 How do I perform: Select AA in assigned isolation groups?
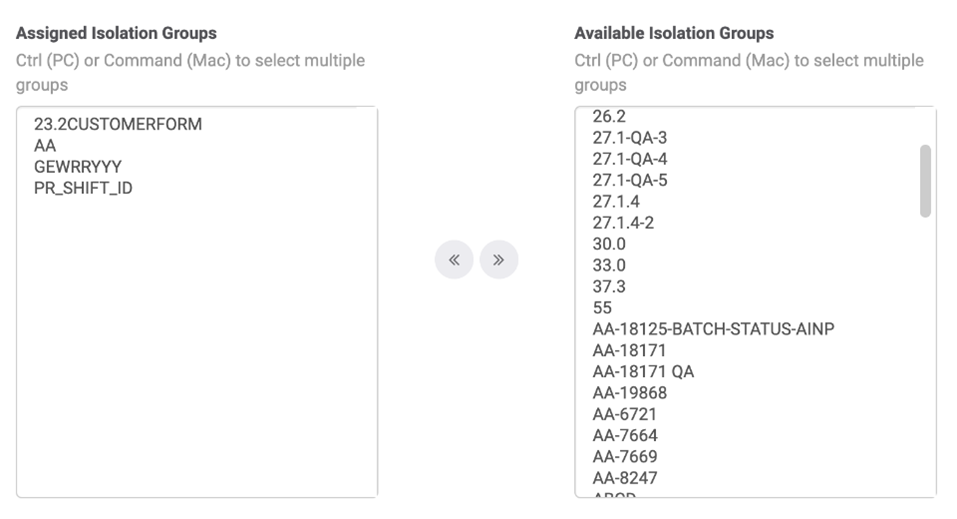pyautogui.click(x=45, y=146)
